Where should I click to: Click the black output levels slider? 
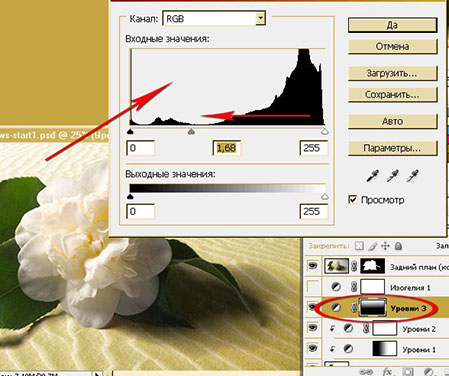(x=130, y=197)
